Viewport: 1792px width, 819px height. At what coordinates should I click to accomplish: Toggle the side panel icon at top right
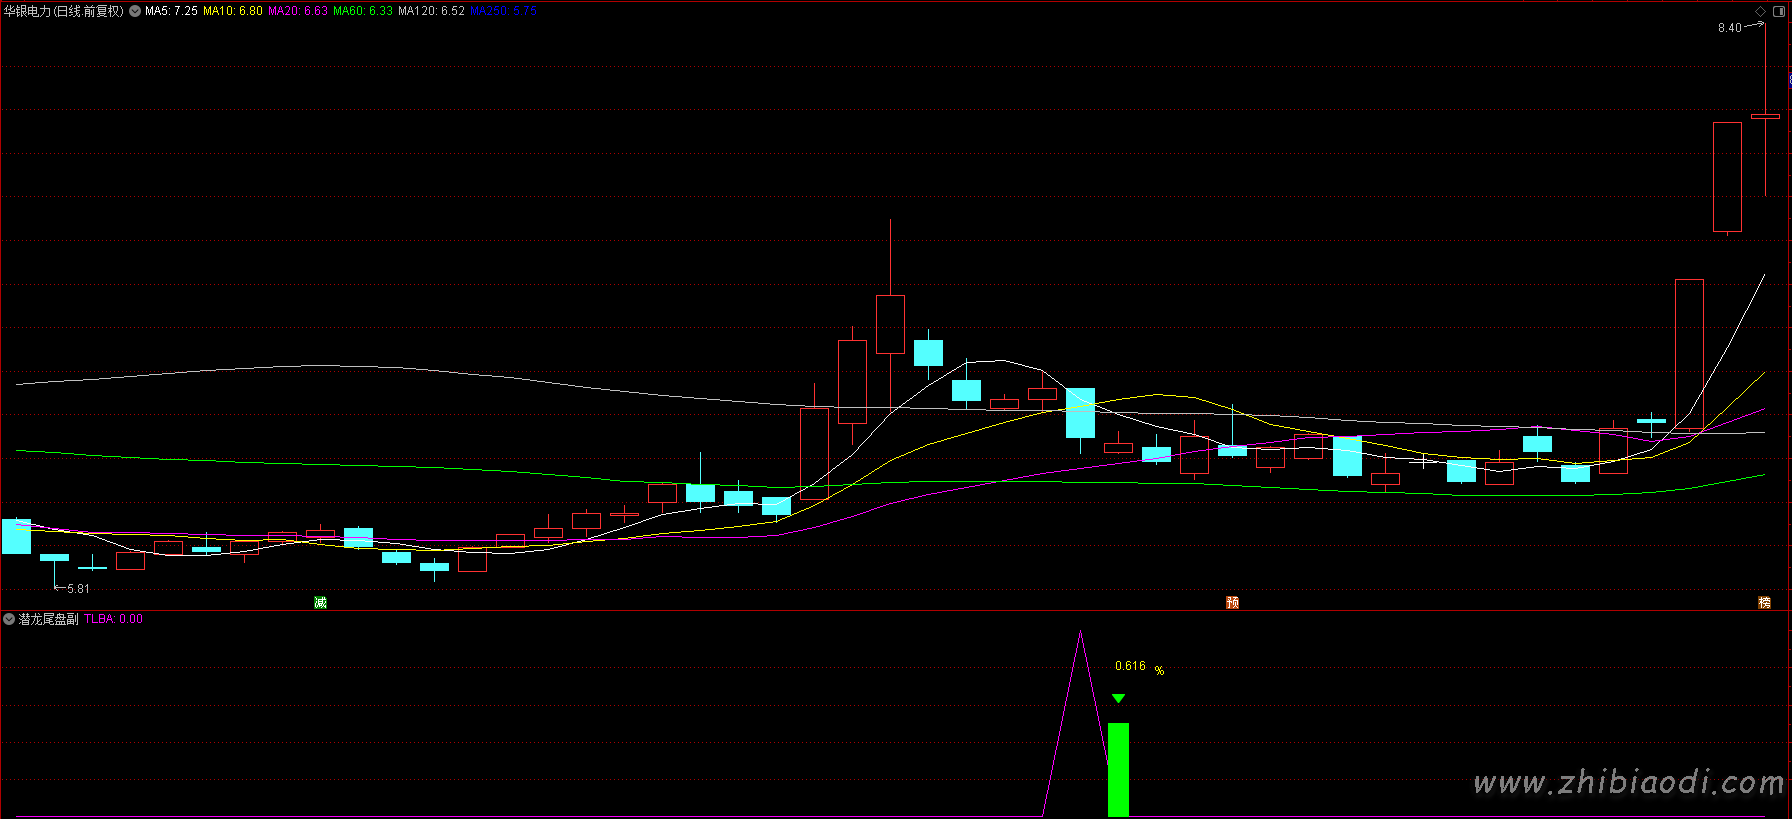point(1779,11)
